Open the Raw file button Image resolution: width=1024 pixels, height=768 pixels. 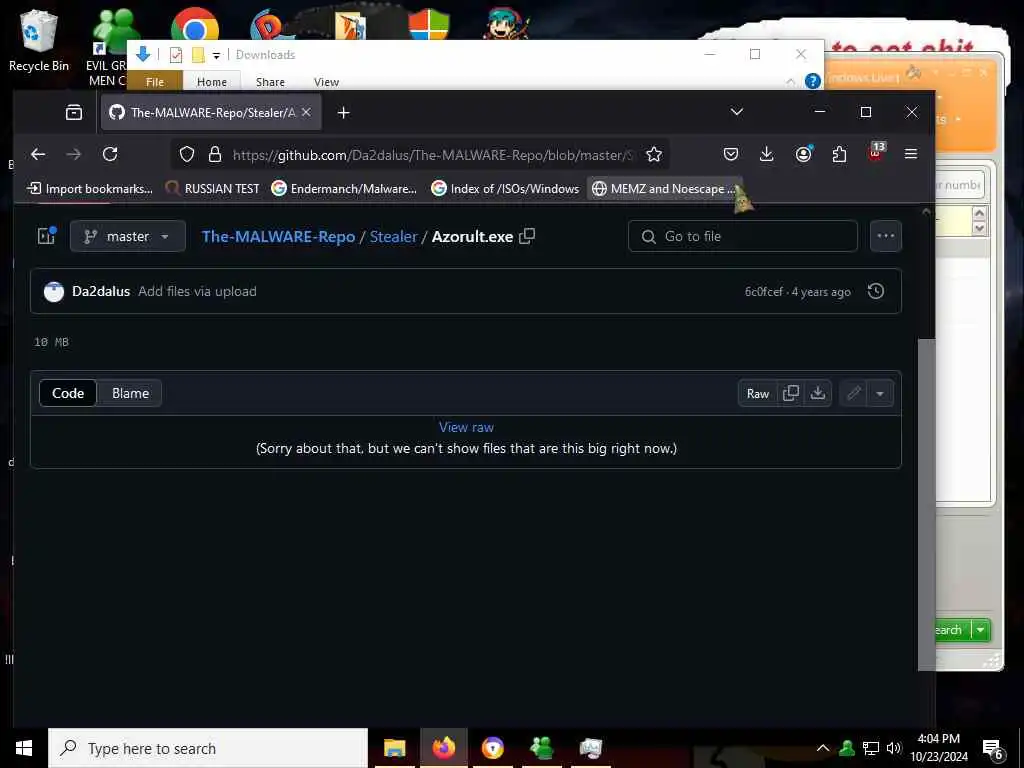[758, 393]
